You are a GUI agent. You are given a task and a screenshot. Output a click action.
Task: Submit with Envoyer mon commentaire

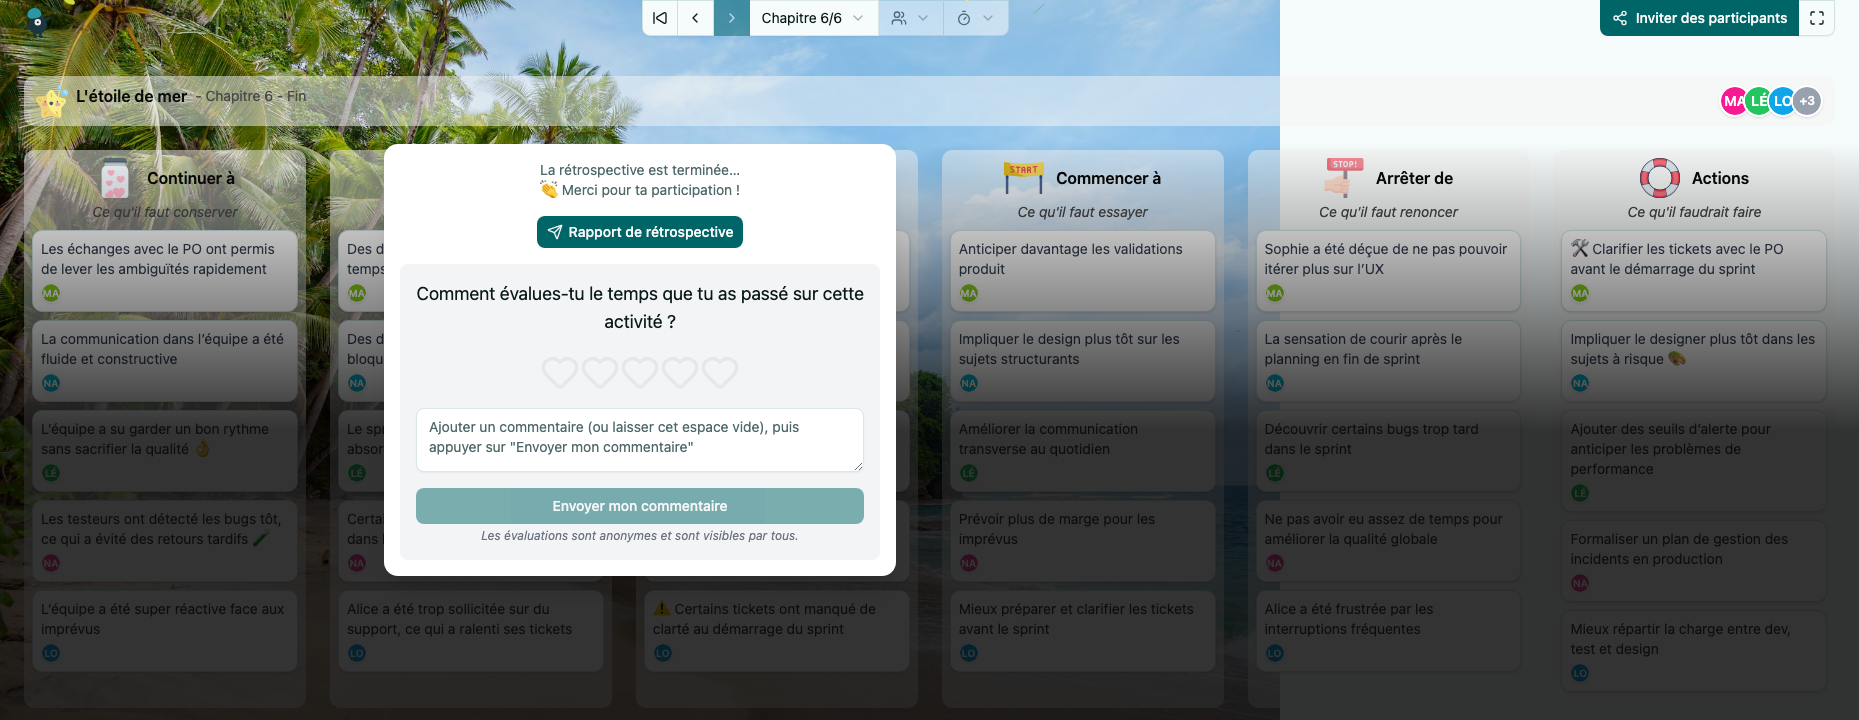click(640, 506)
